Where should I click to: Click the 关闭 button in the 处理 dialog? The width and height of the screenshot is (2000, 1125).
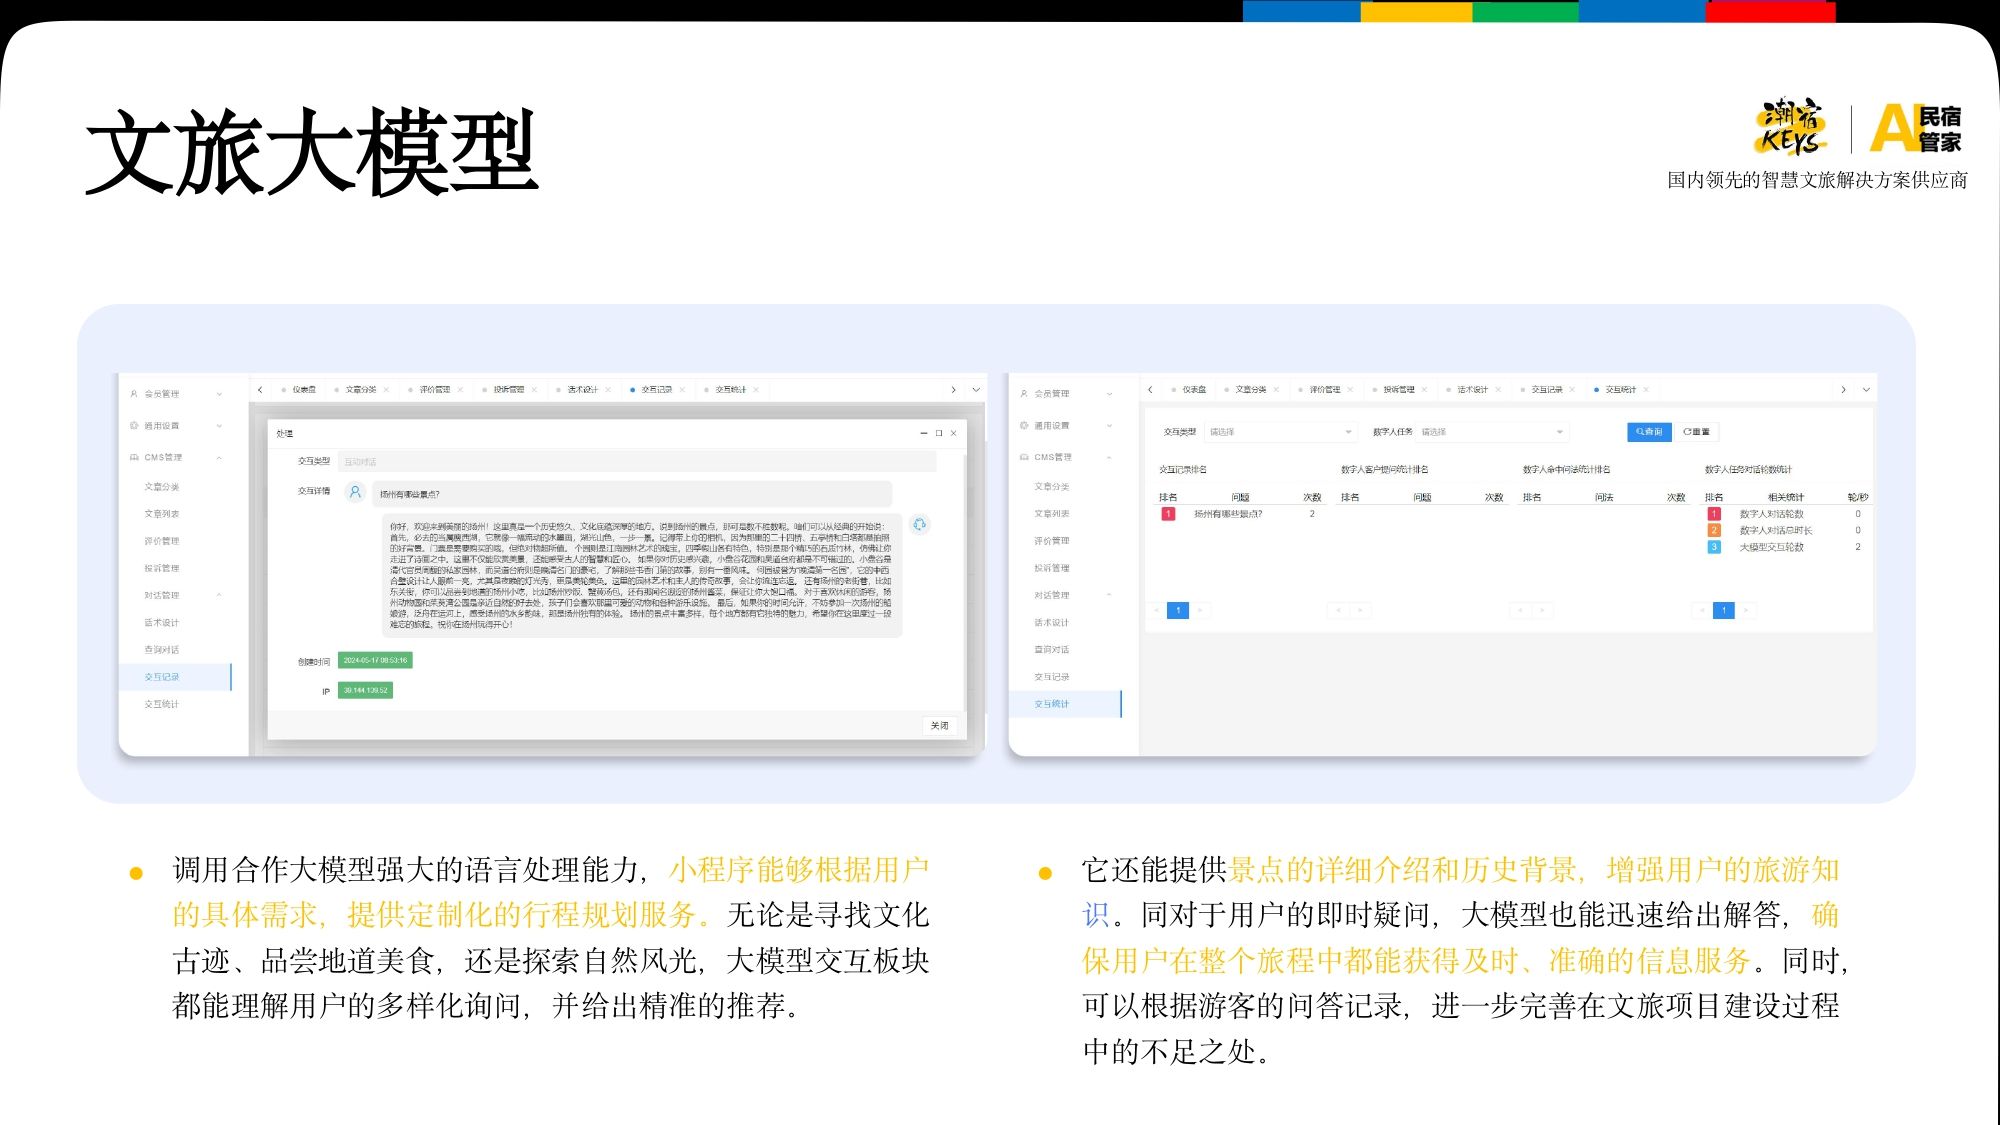[939, 726]
